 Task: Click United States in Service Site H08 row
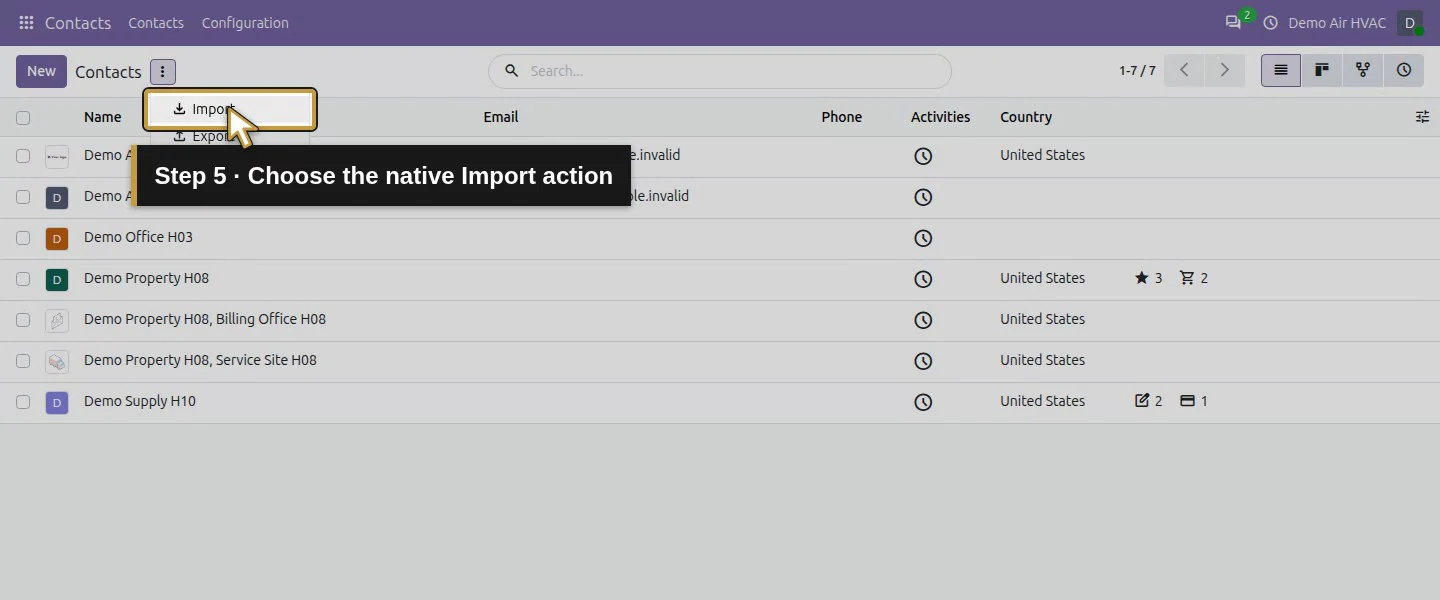1042,360
